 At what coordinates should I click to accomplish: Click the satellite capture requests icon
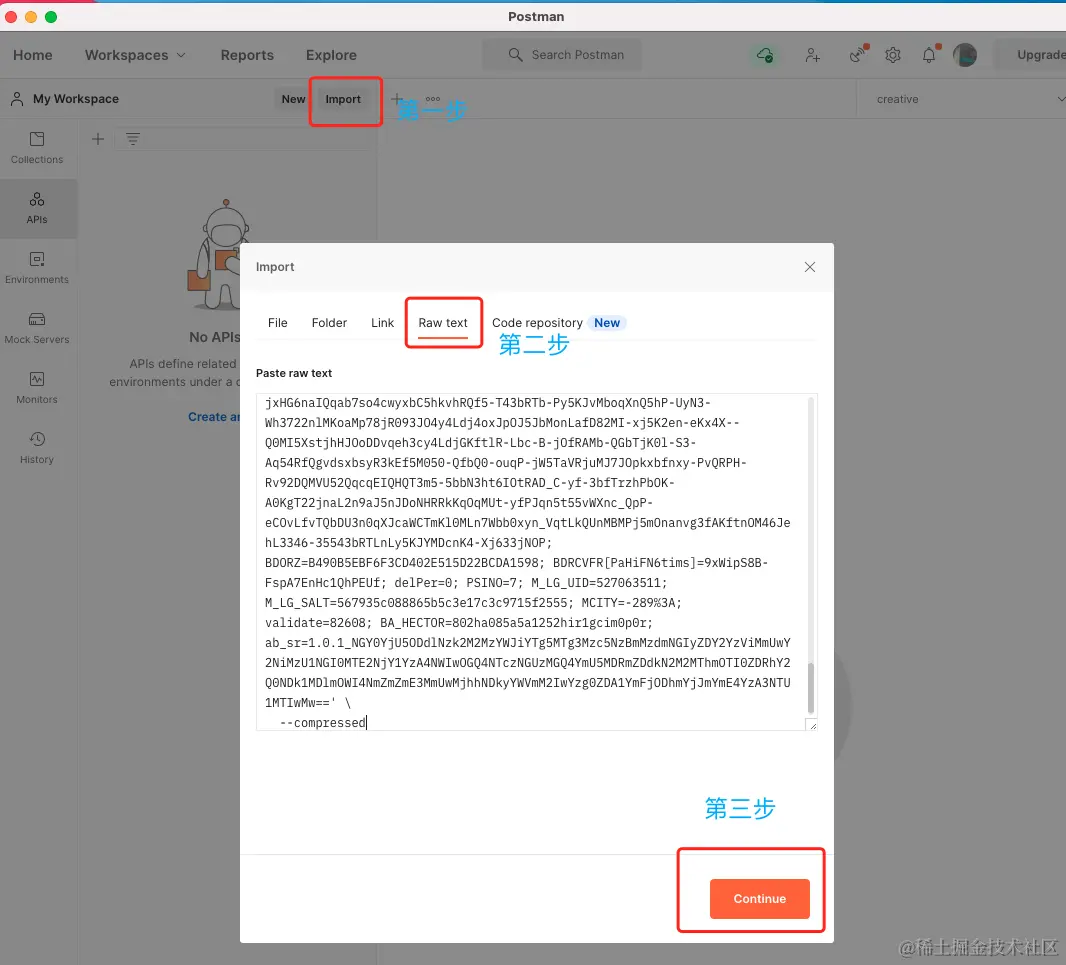[858, 54]
